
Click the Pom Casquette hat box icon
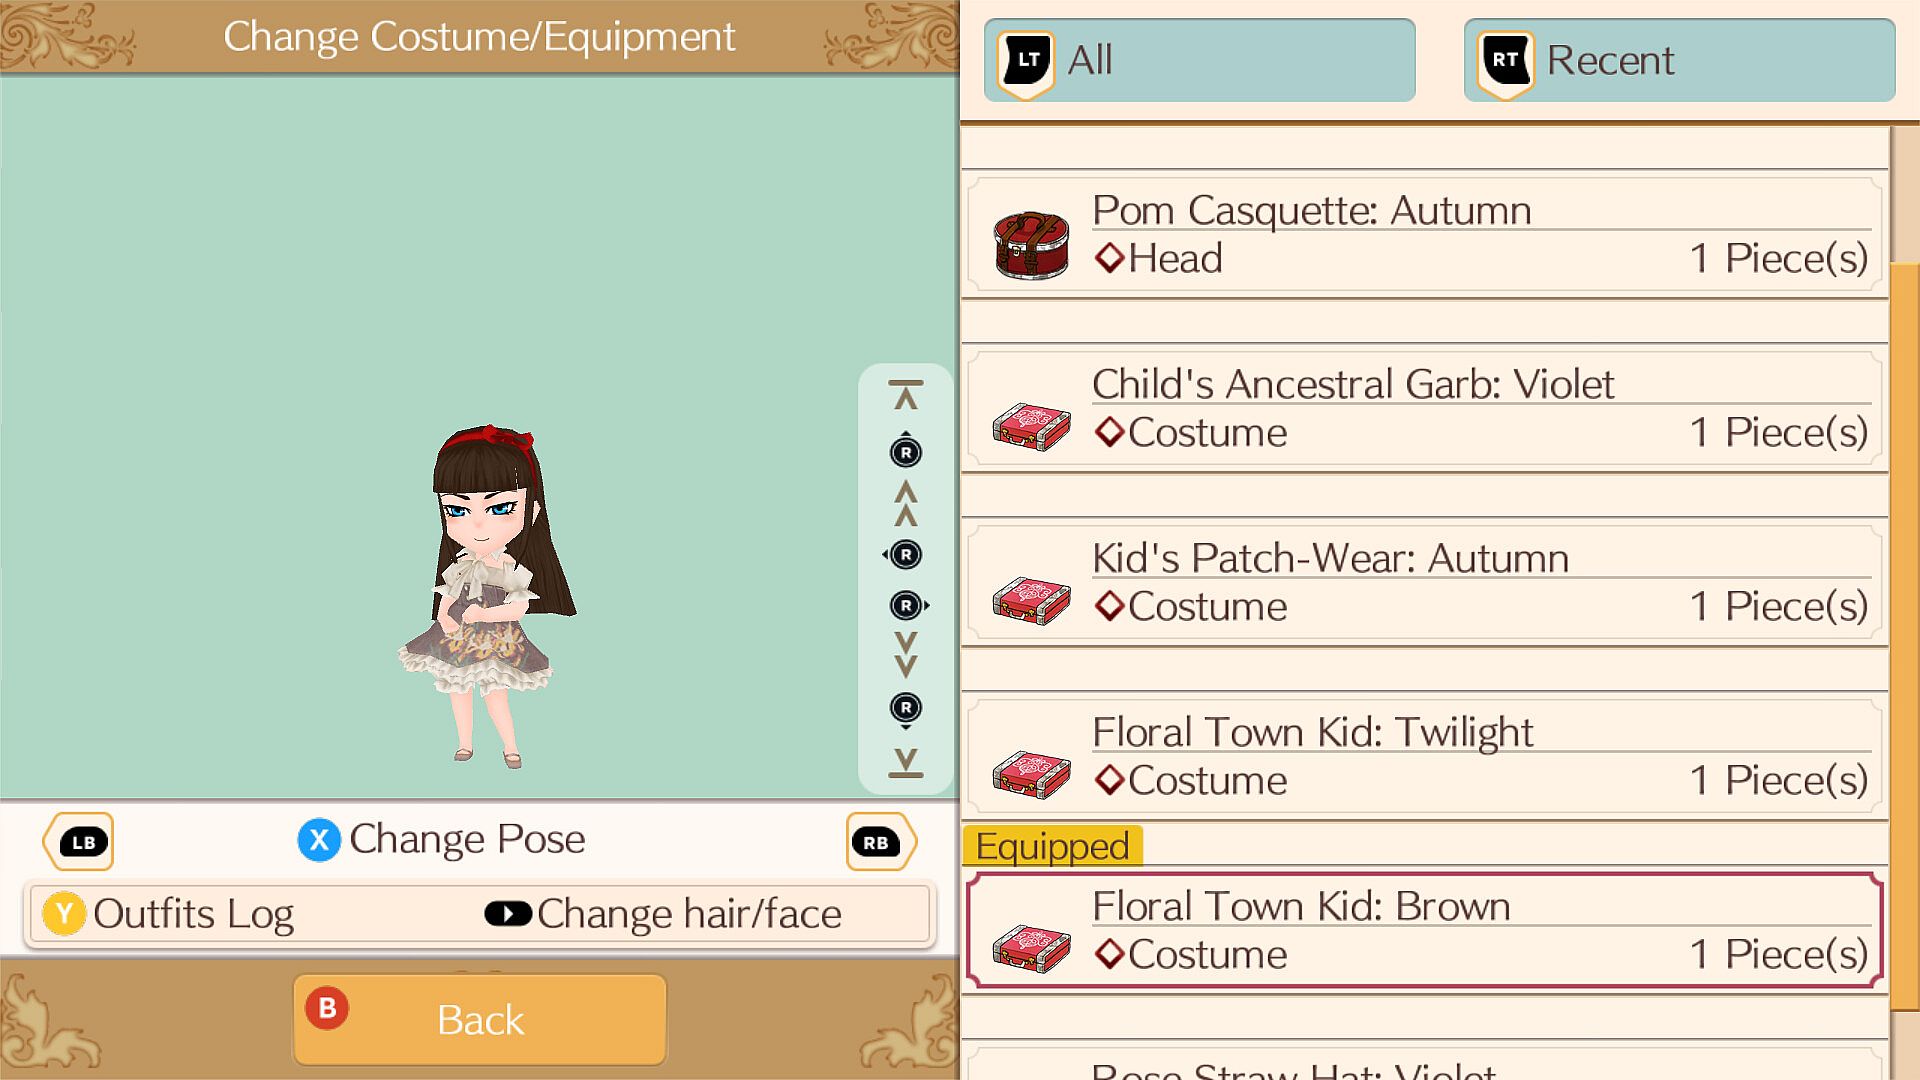coord(1031,244)
